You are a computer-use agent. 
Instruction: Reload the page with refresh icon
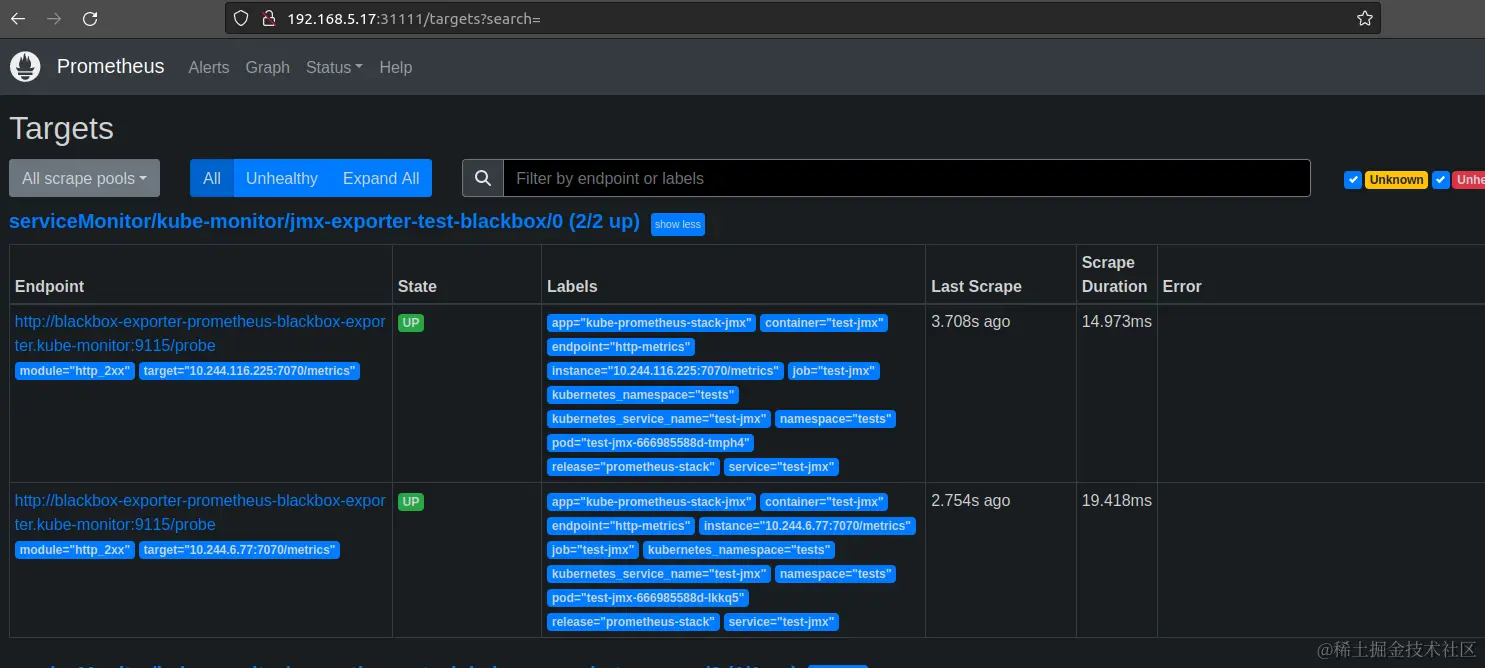point(90,18)
